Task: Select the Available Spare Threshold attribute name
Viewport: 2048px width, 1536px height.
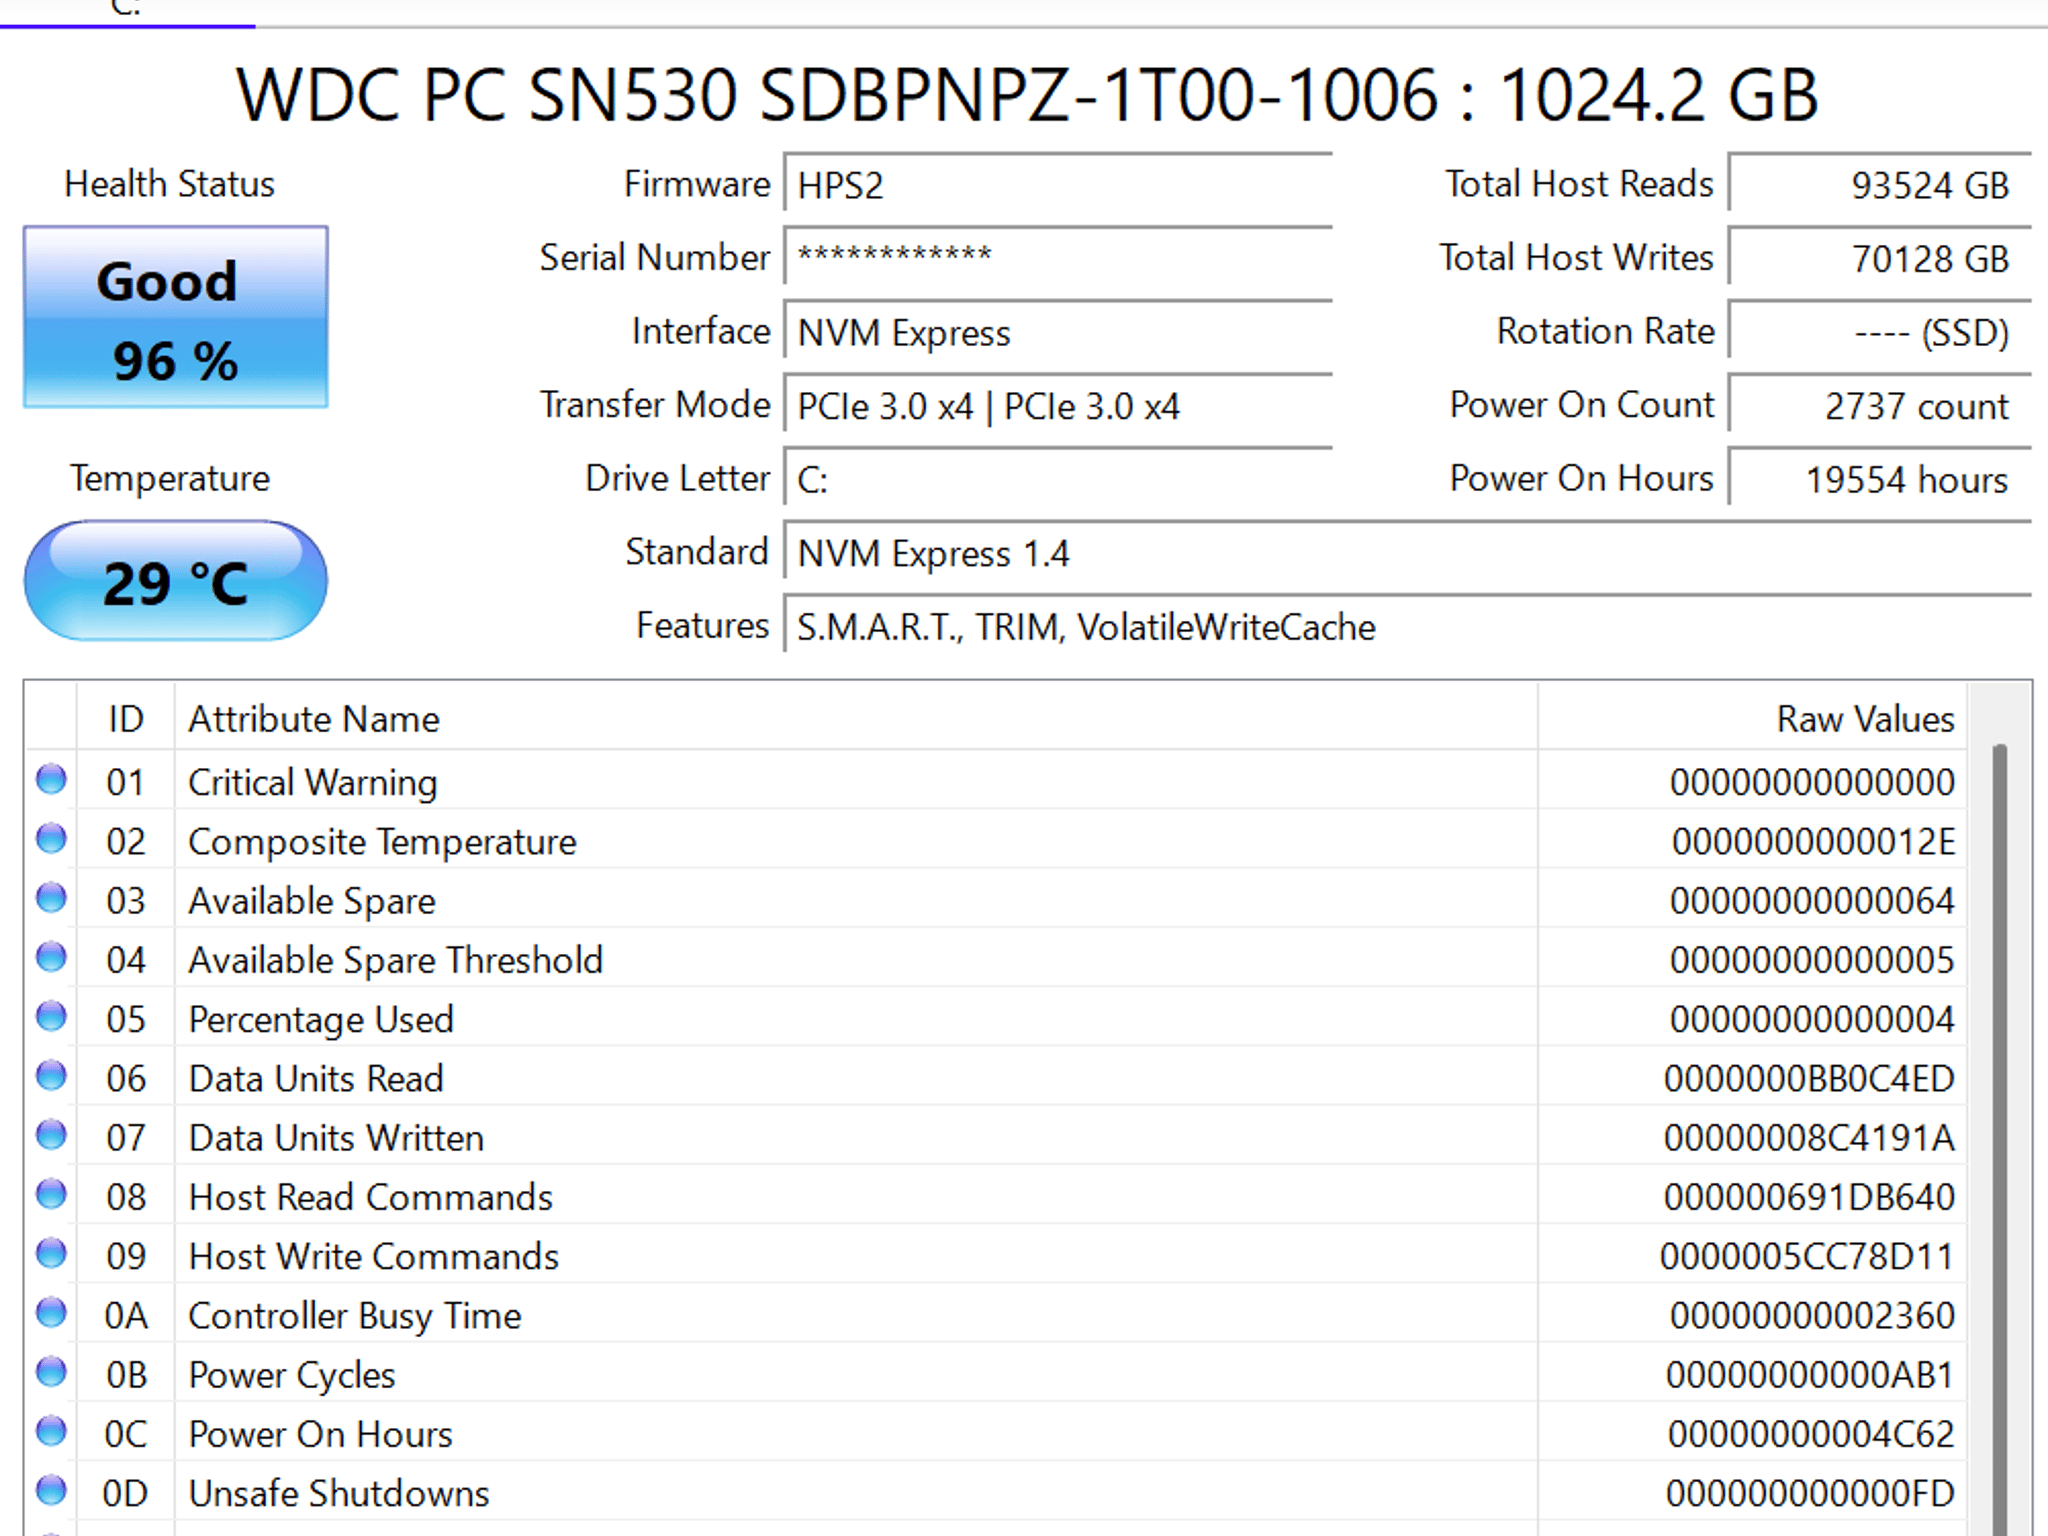Action: pyautogui.click(x=396, y=960)
